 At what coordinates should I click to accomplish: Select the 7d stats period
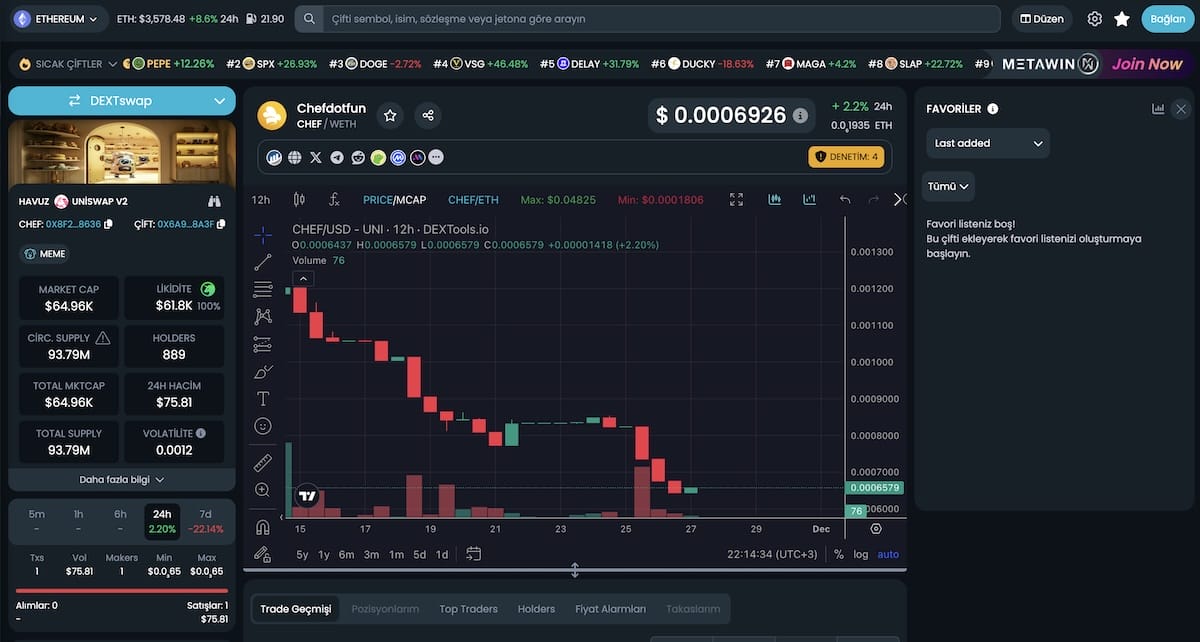(205, 521)
